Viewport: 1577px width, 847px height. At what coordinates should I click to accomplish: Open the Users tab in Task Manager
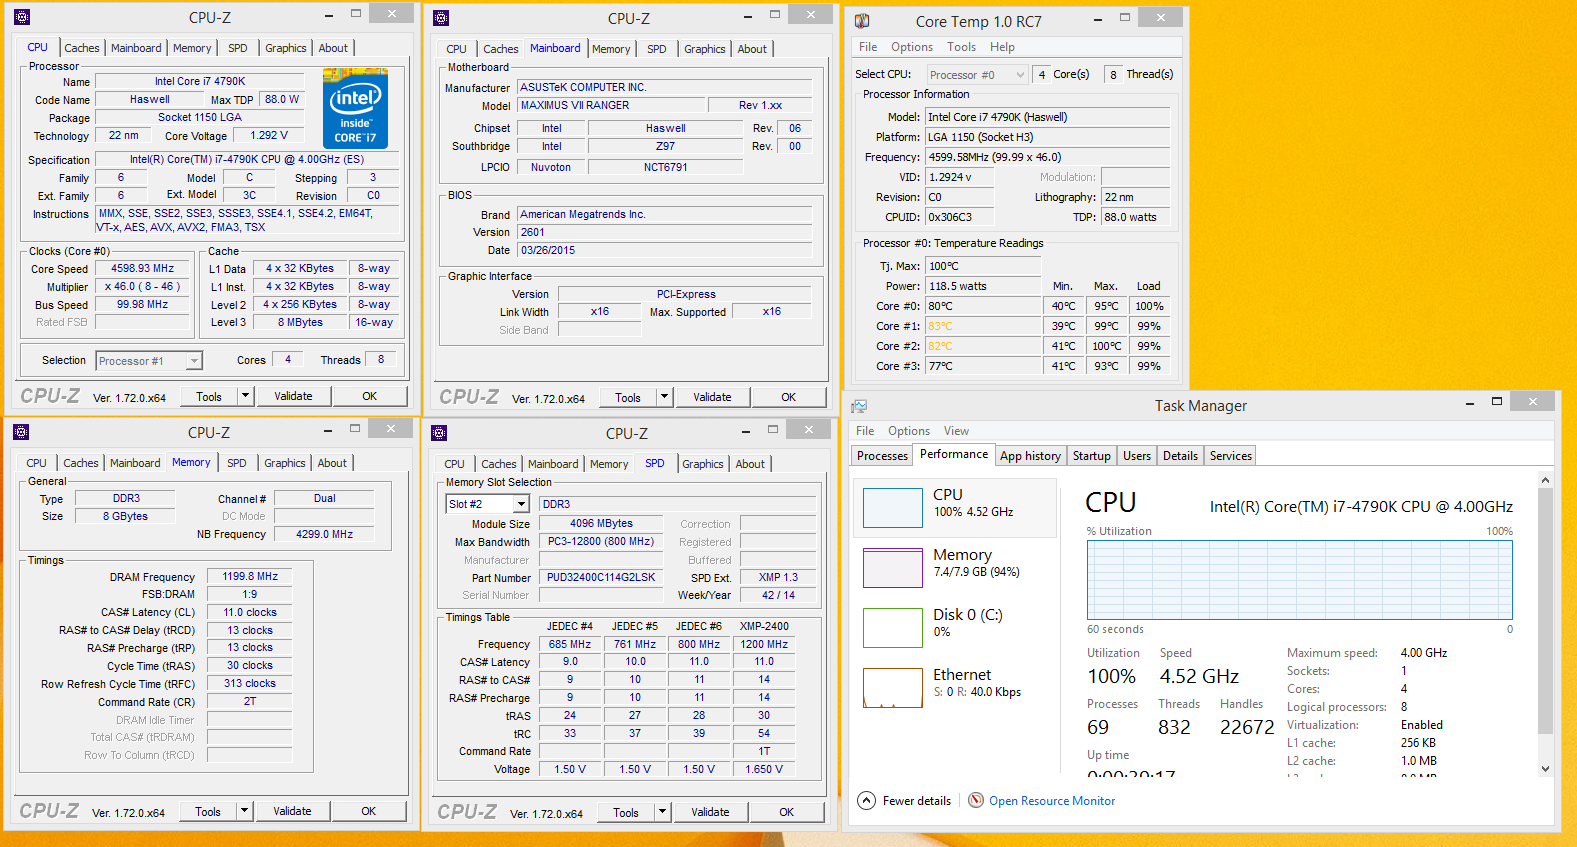click(1137, 456)
